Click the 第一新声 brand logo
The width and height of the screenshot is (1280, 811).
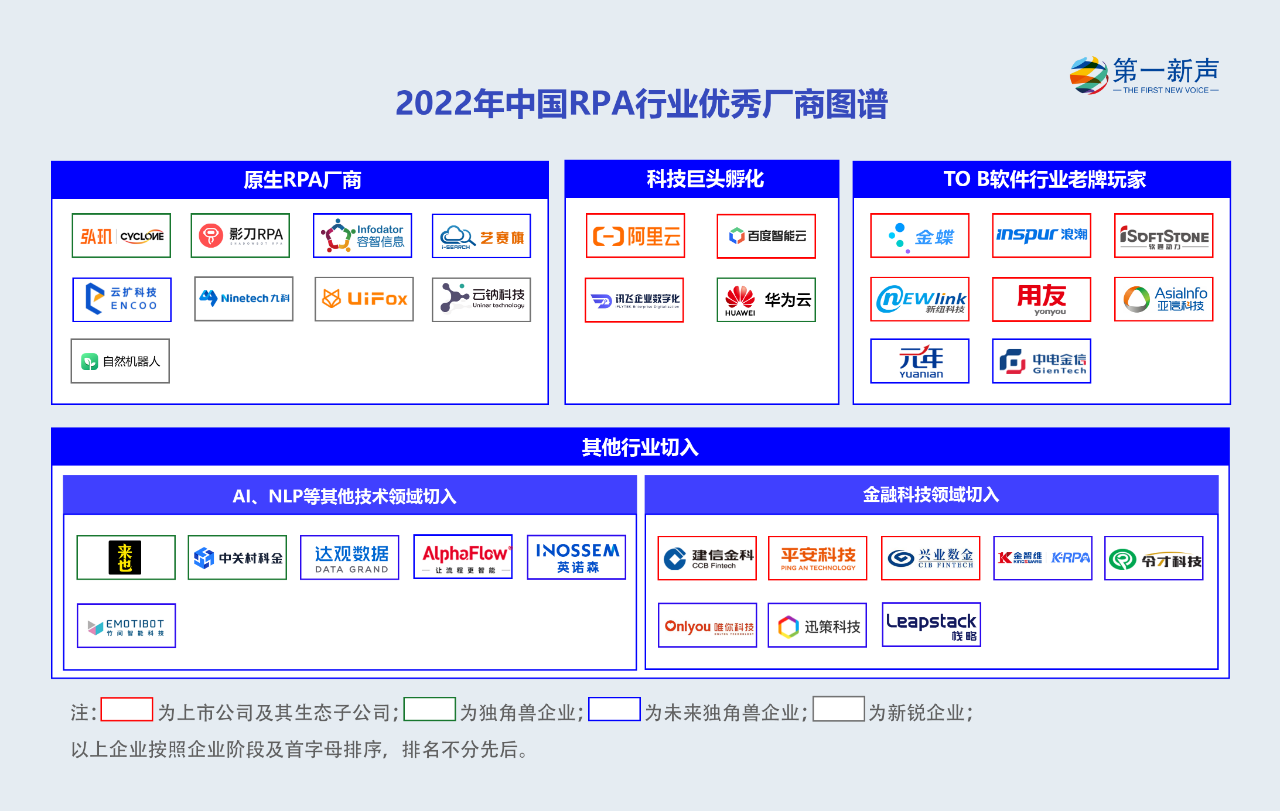[x=1144, y=76]
